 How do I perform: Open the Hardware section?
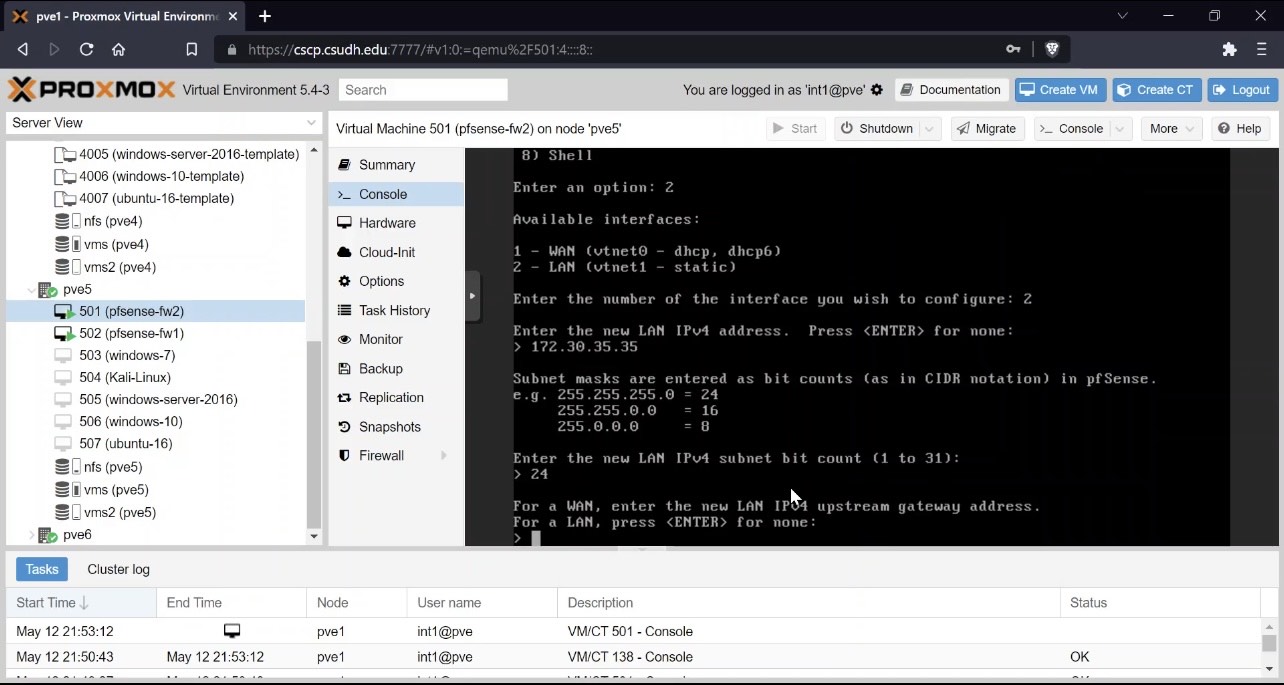pyautogui.click(x=396, y=223)
